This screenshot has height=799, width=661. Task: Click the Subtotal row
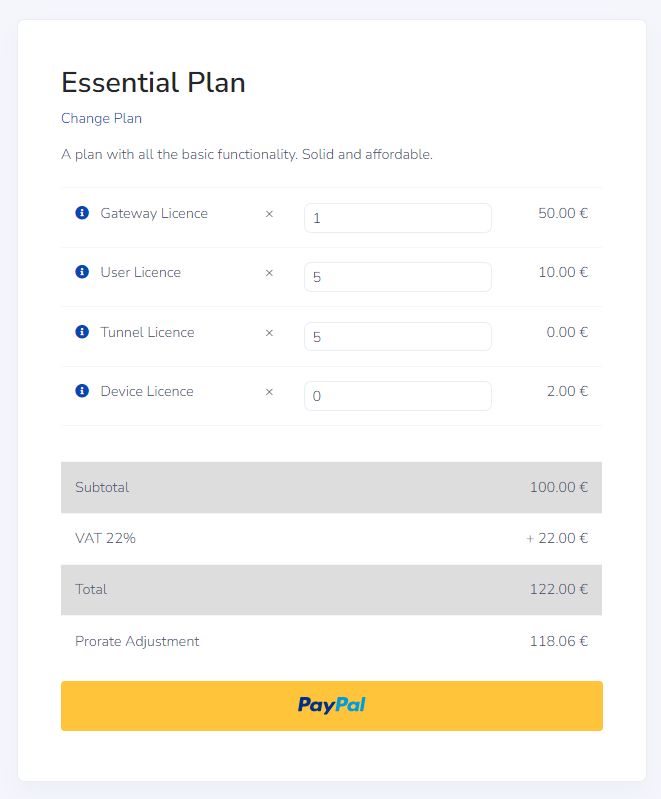pos(331,487)
